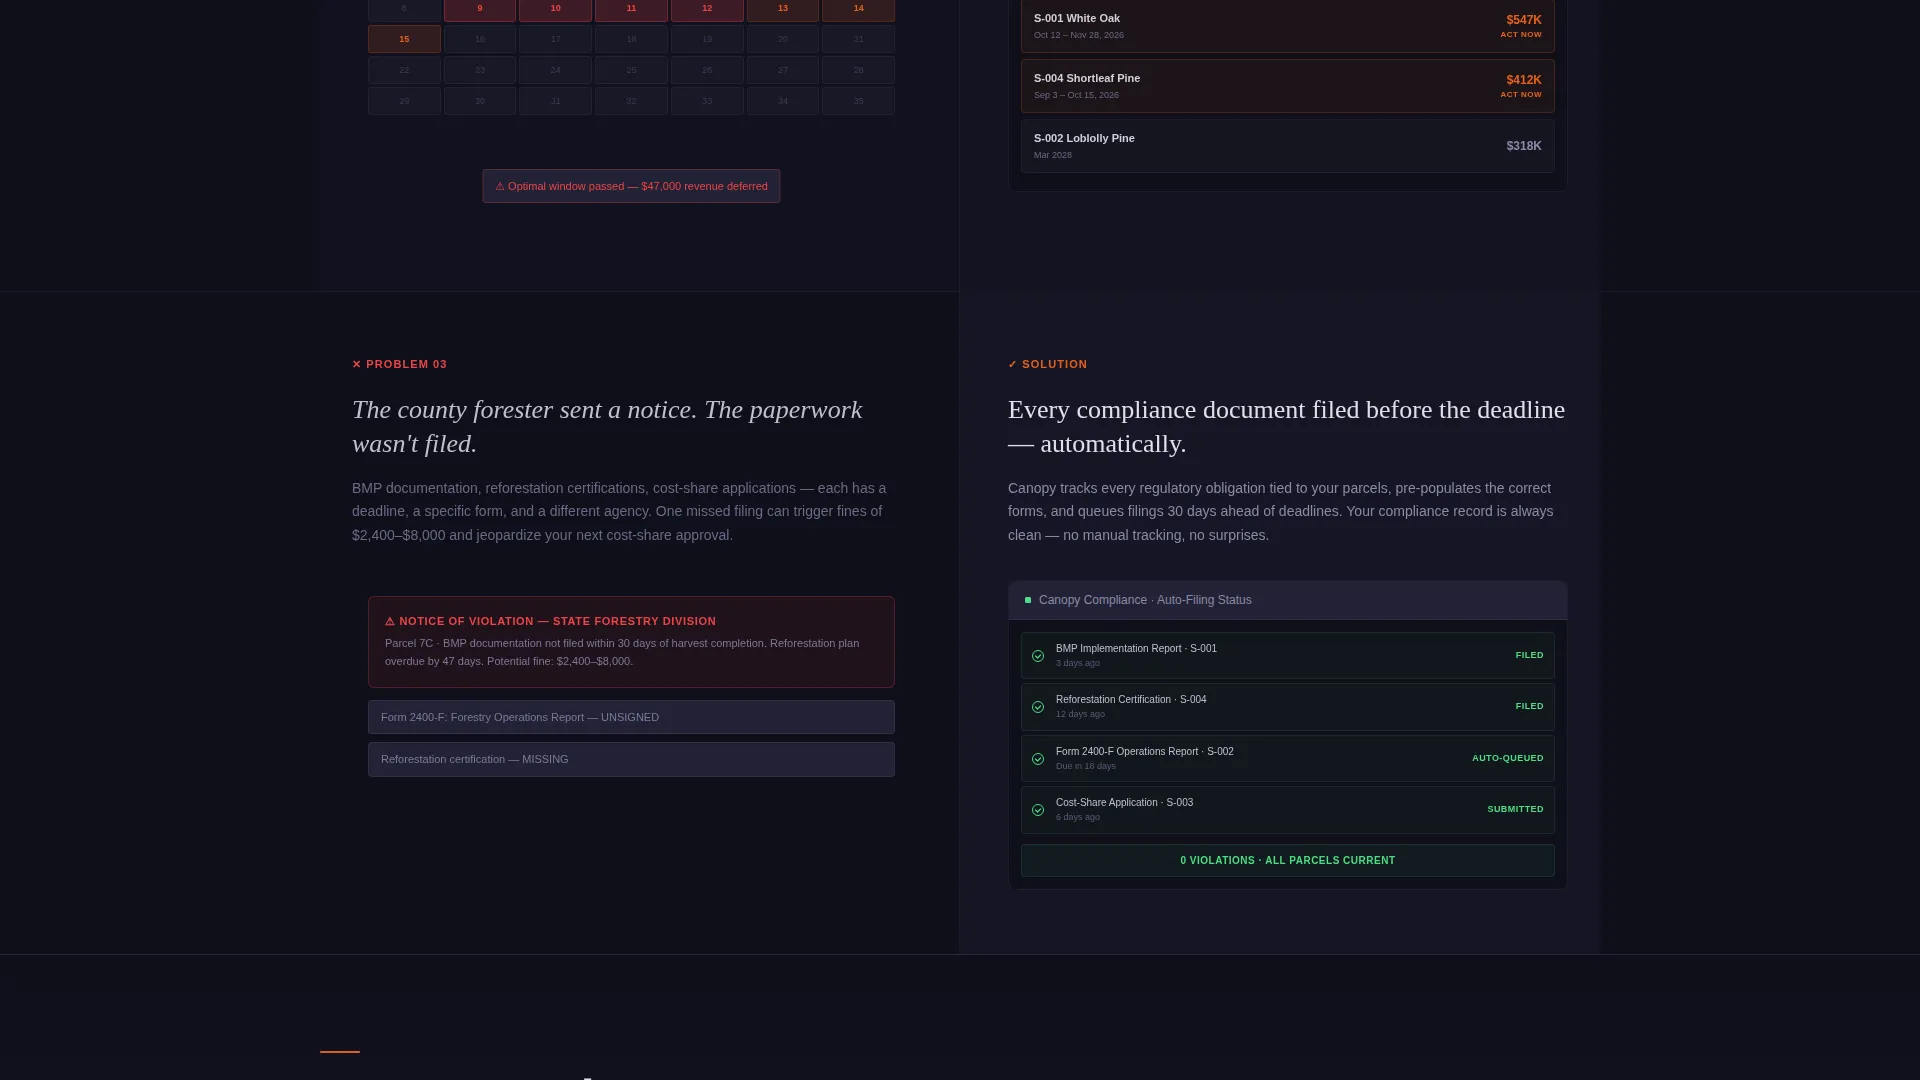
Task: Click the $547K value
Action: coord(1524,20)
